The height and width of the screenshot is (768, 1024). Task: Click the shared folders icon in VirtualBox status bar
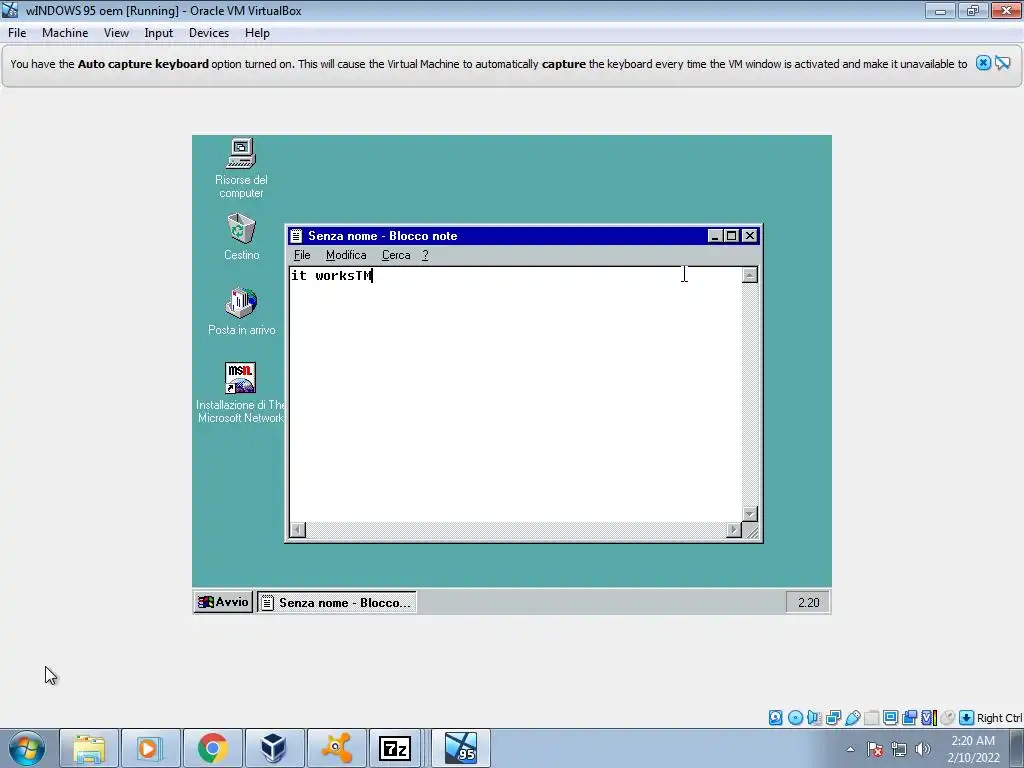(x=871, y=718)
